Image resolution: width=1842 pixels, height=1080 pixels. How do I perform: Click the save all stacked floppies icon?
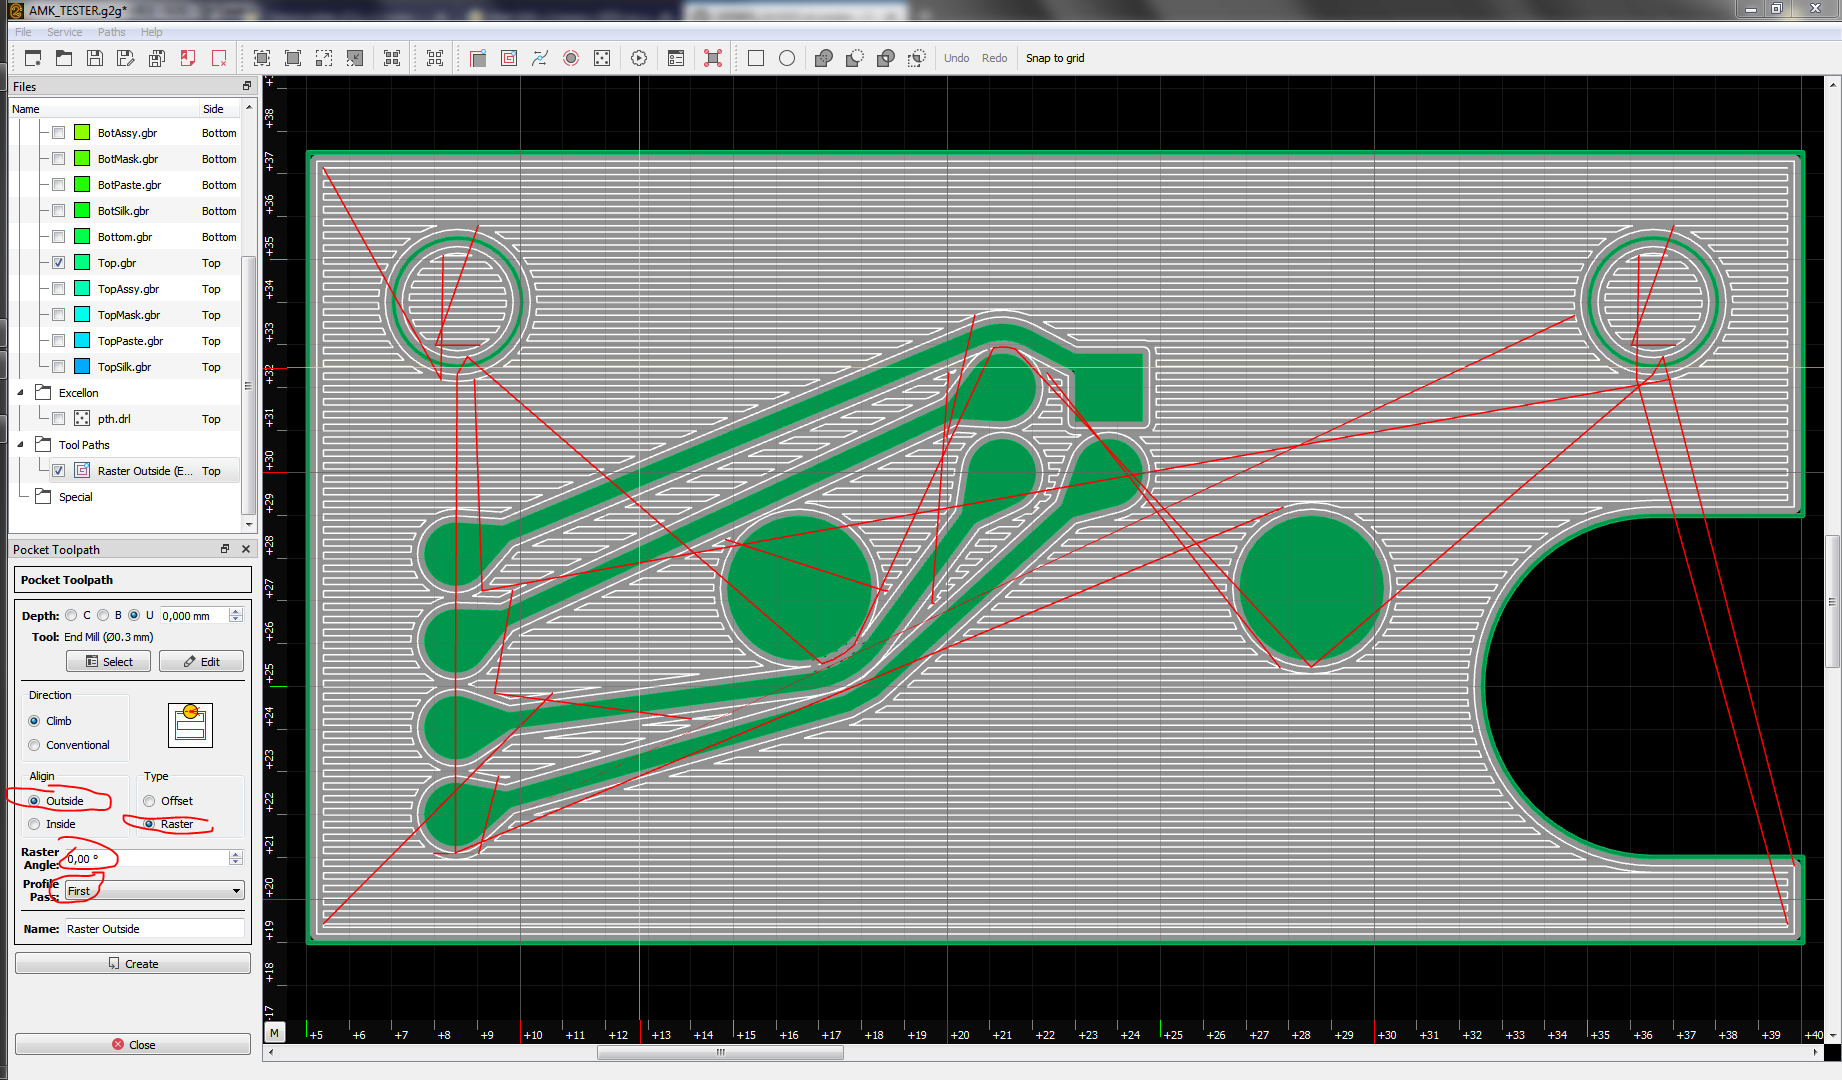(x=157, y=58)
